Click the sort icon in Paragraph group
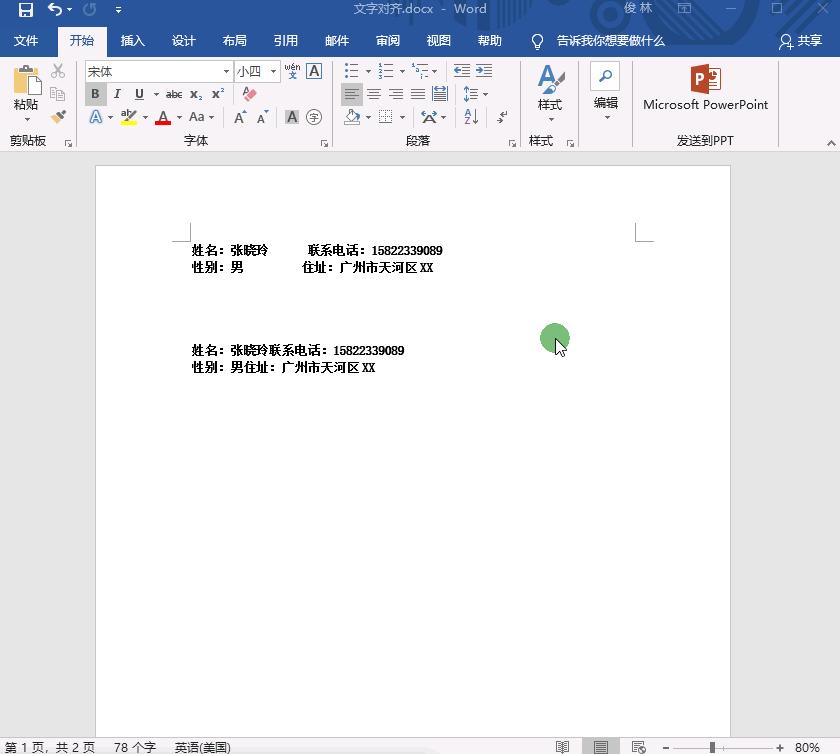The width and height of the screenshot is (840, 754). pos(471,118)
